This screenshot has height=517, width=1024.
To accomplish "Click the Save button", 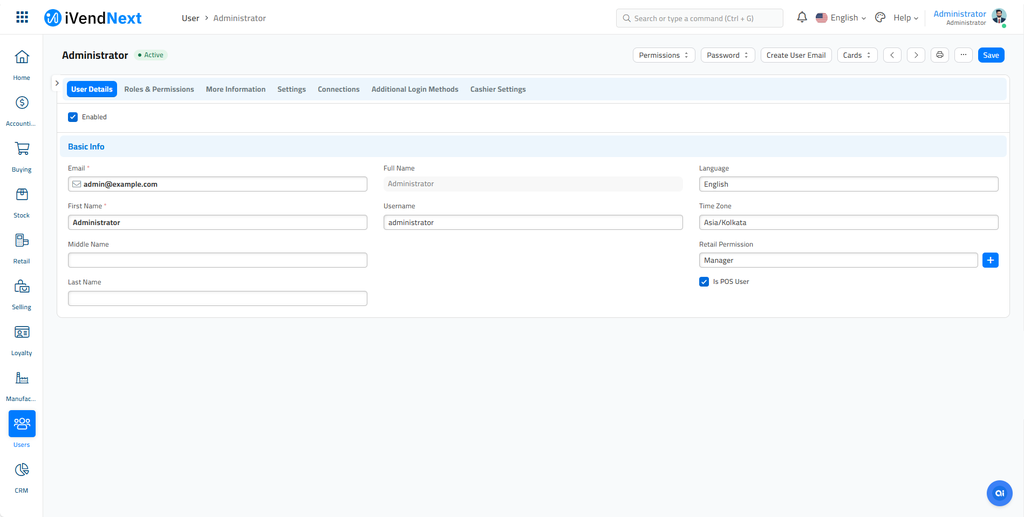I will point(991,55).
